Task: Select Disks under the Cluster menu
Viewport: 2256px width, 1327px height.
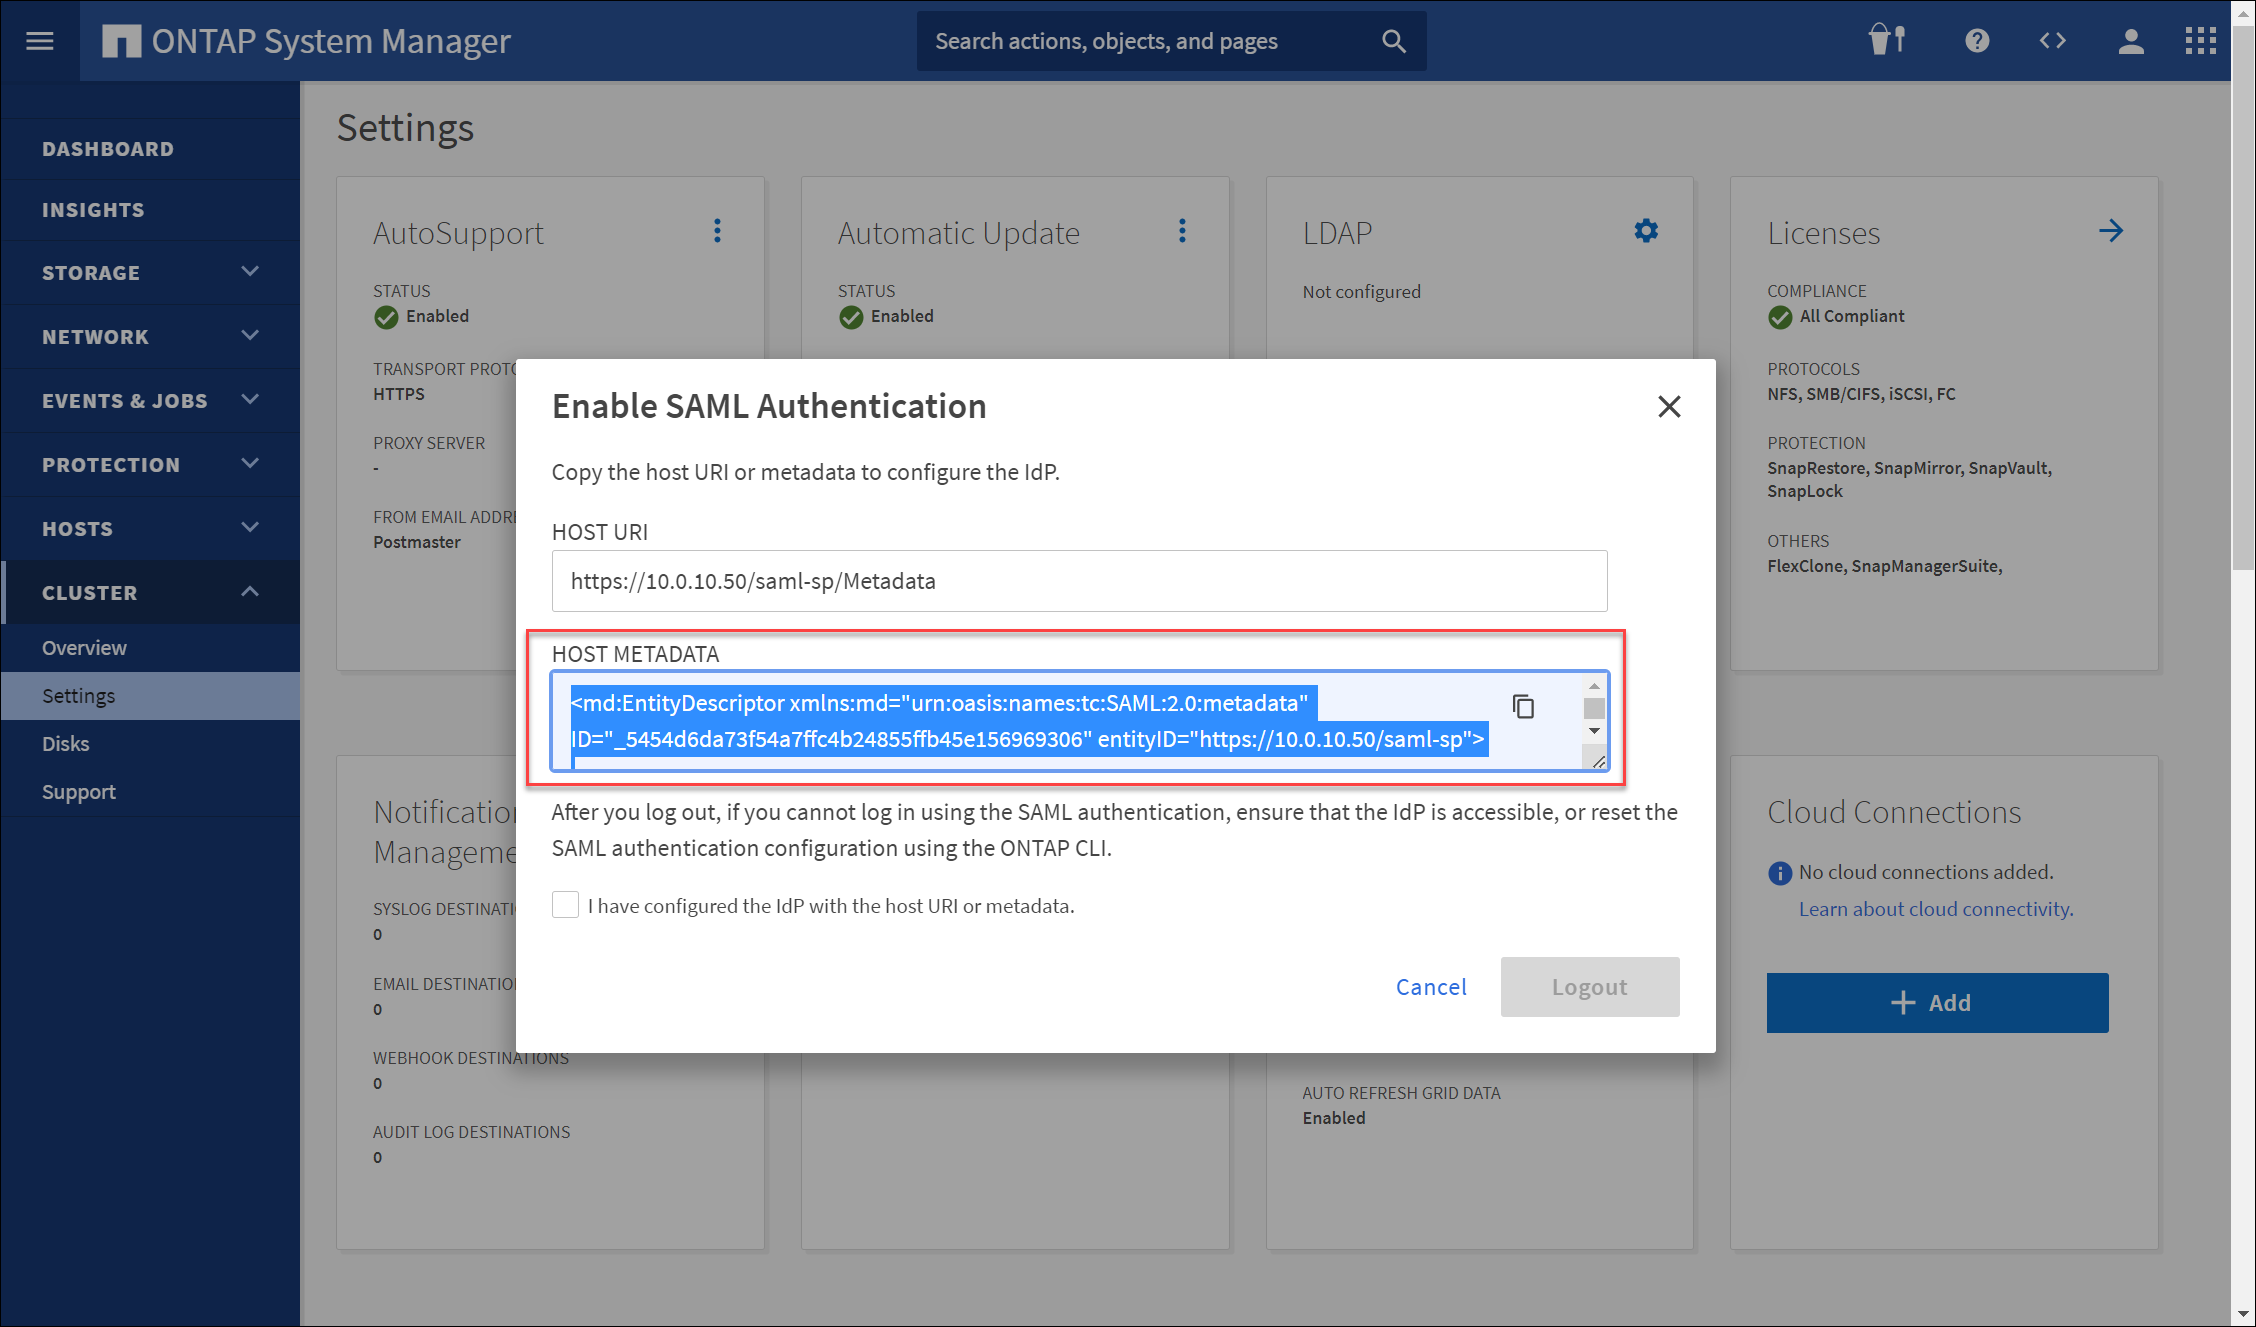Action: [66, 744]
